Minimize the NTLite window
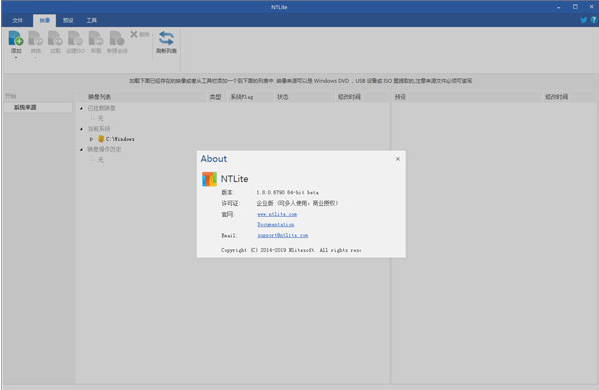This screenshot has width=599, height=390. click(559, 7)
